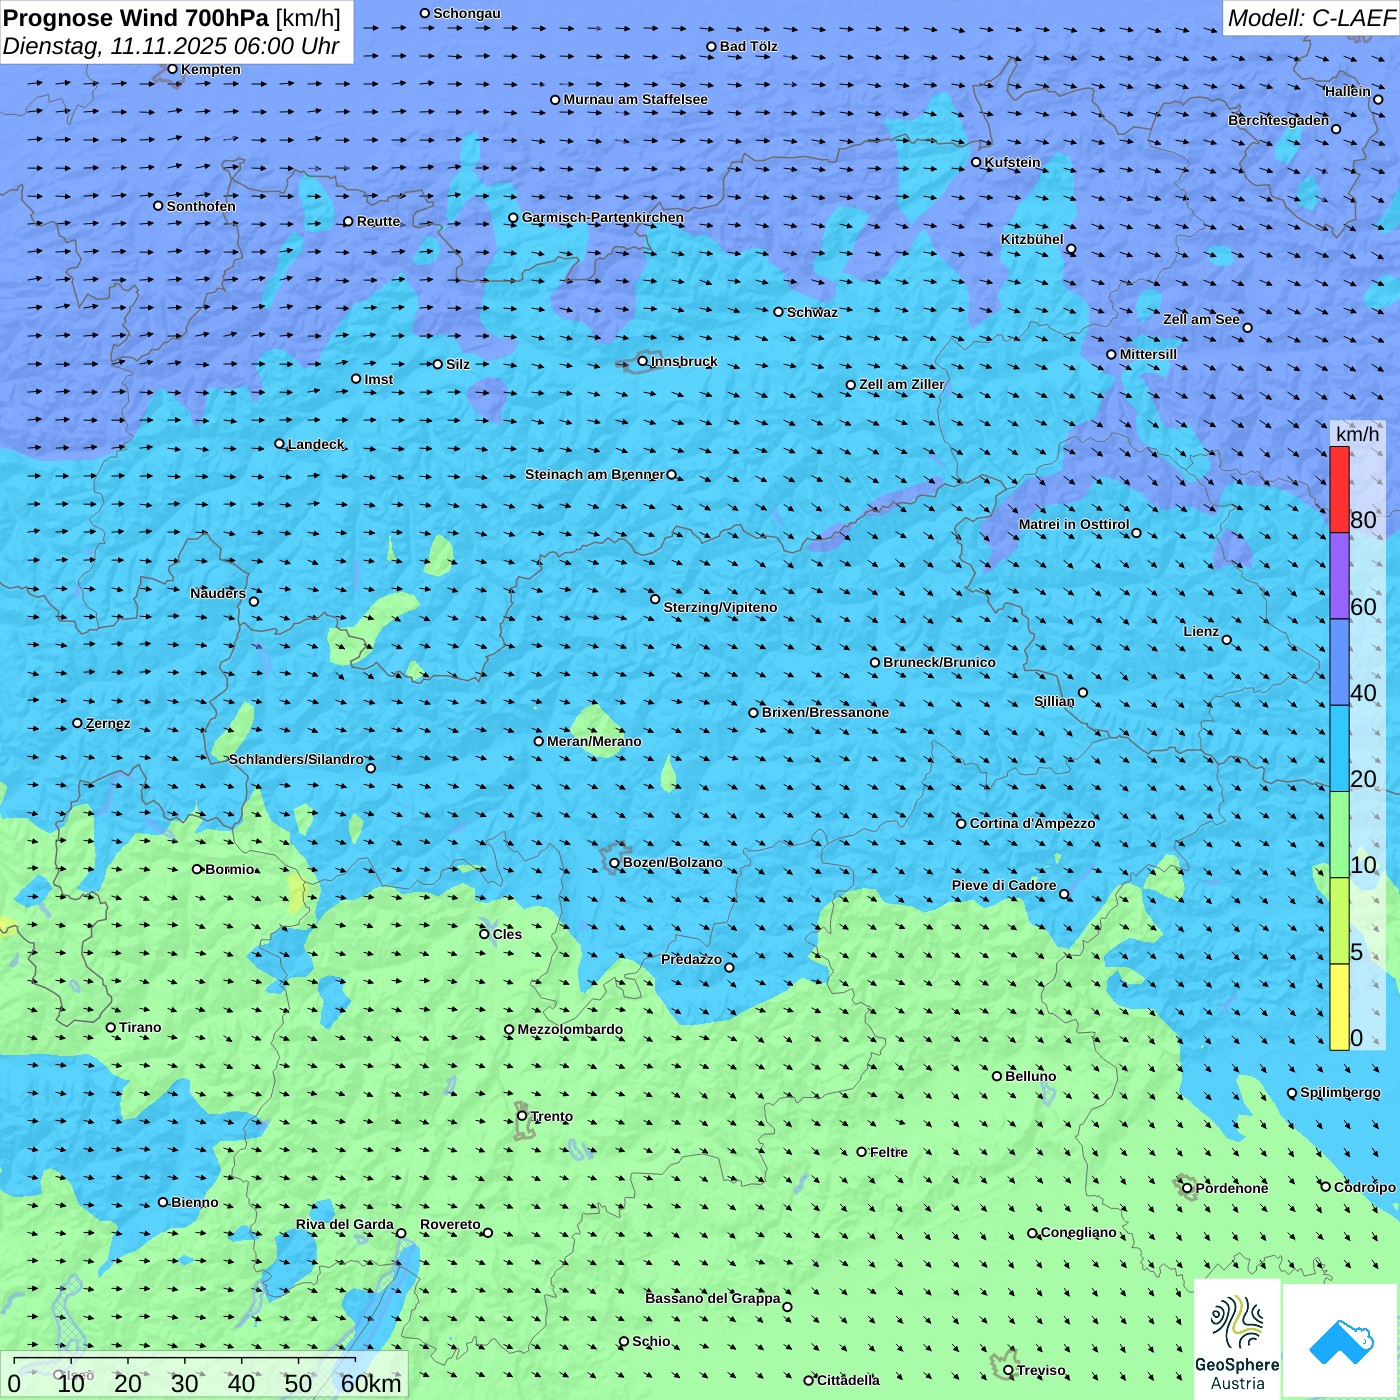1400x1400 pixels.
Task: Click the title "Prognose Wind 700hPa [km/h]"
Action: tap(172, 18)
